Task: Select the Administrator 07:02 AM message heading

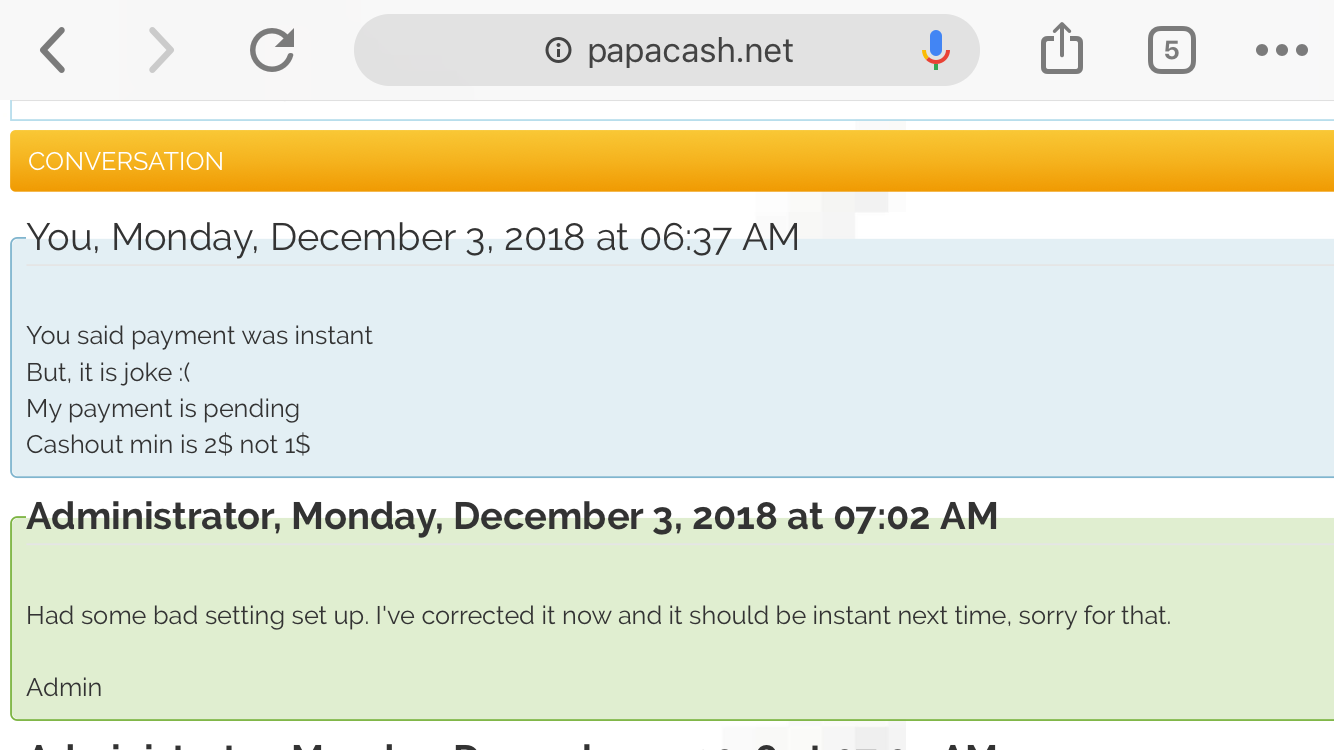Action: (511, 516)
